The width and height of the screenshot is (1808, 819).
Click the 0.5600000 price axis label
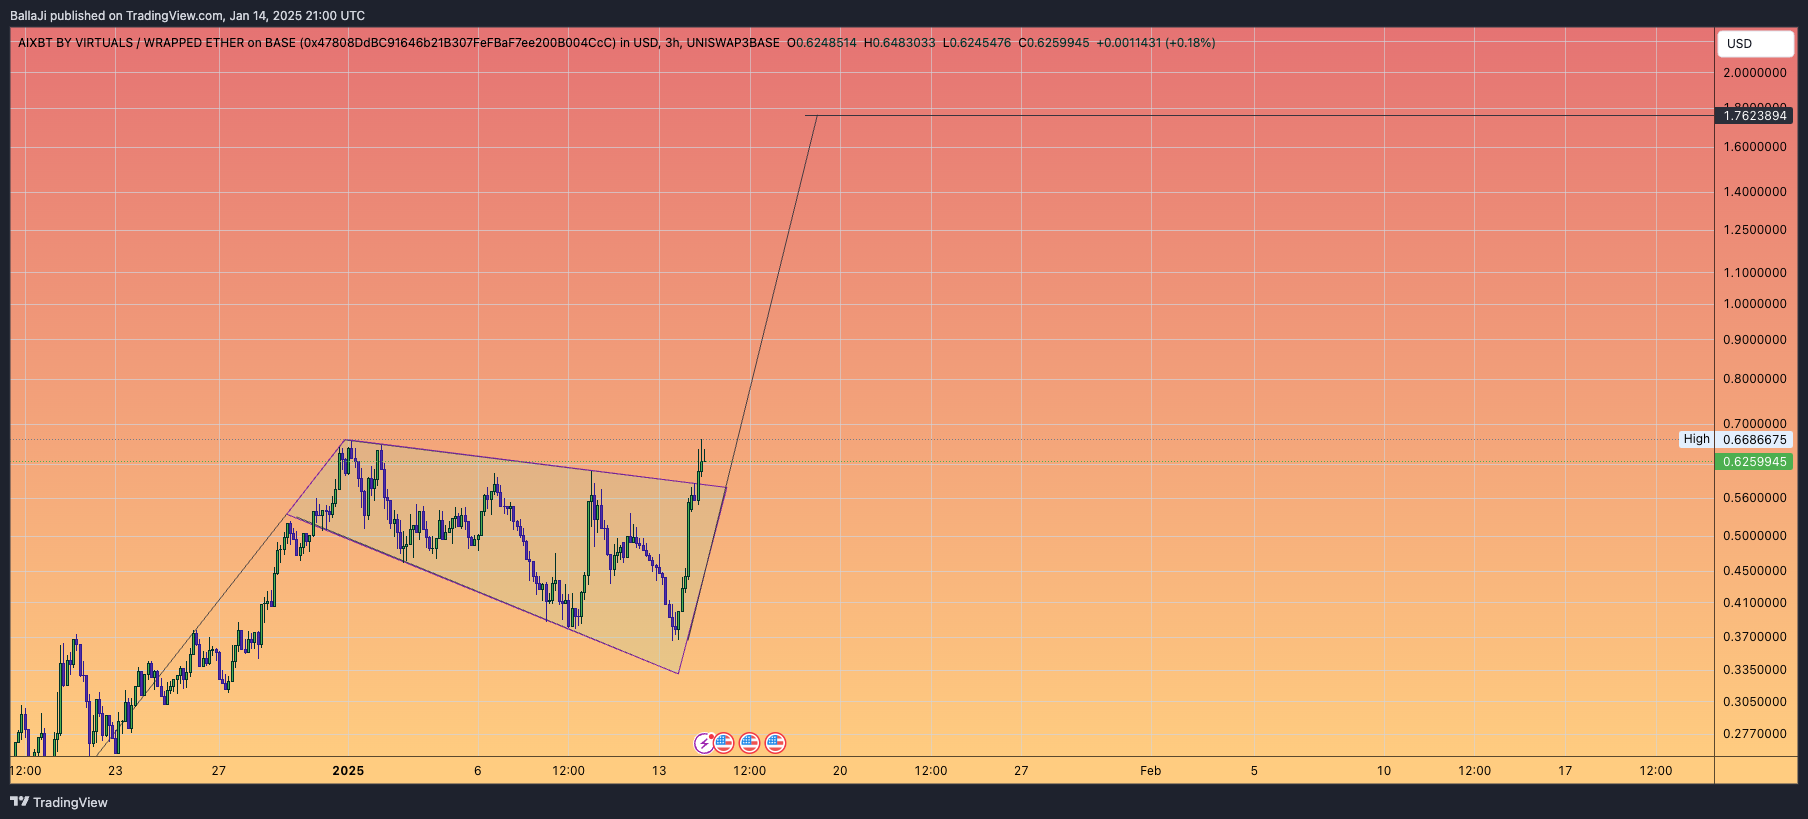tap(1754, 498)
